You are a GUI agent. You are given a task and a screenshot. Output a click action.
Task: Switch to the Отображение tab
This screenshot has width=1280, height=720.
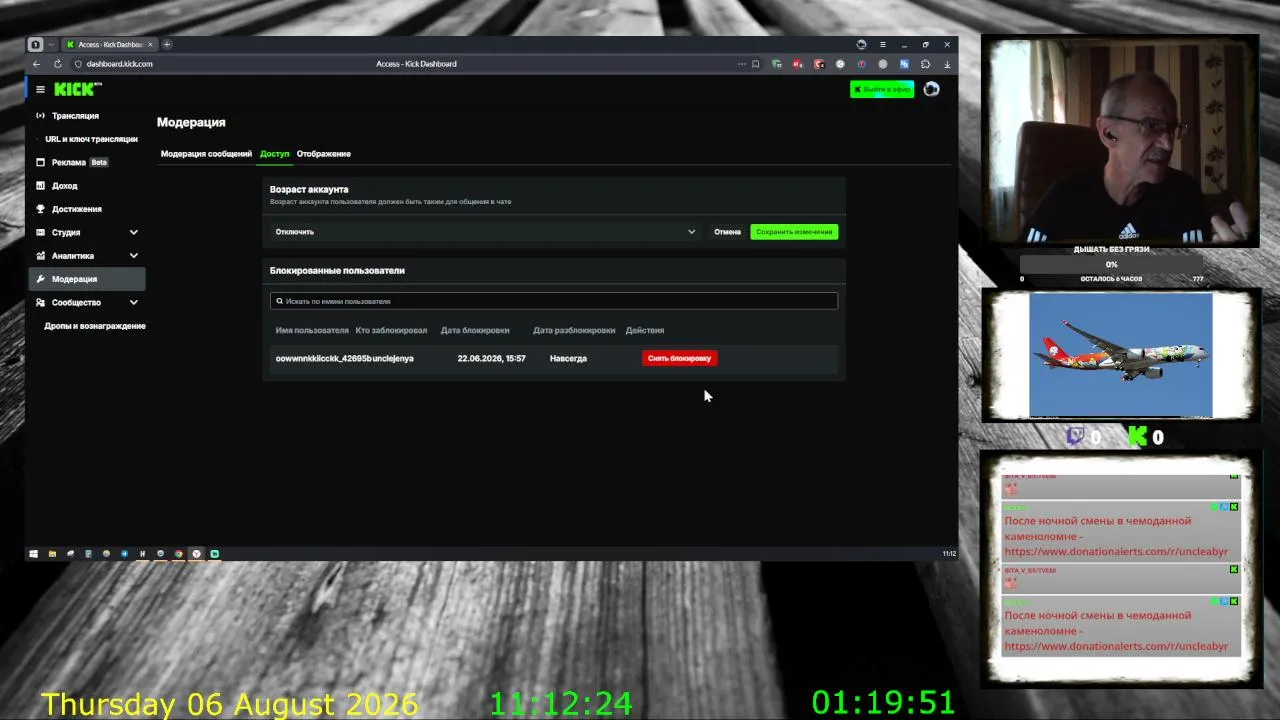(323, 154)
